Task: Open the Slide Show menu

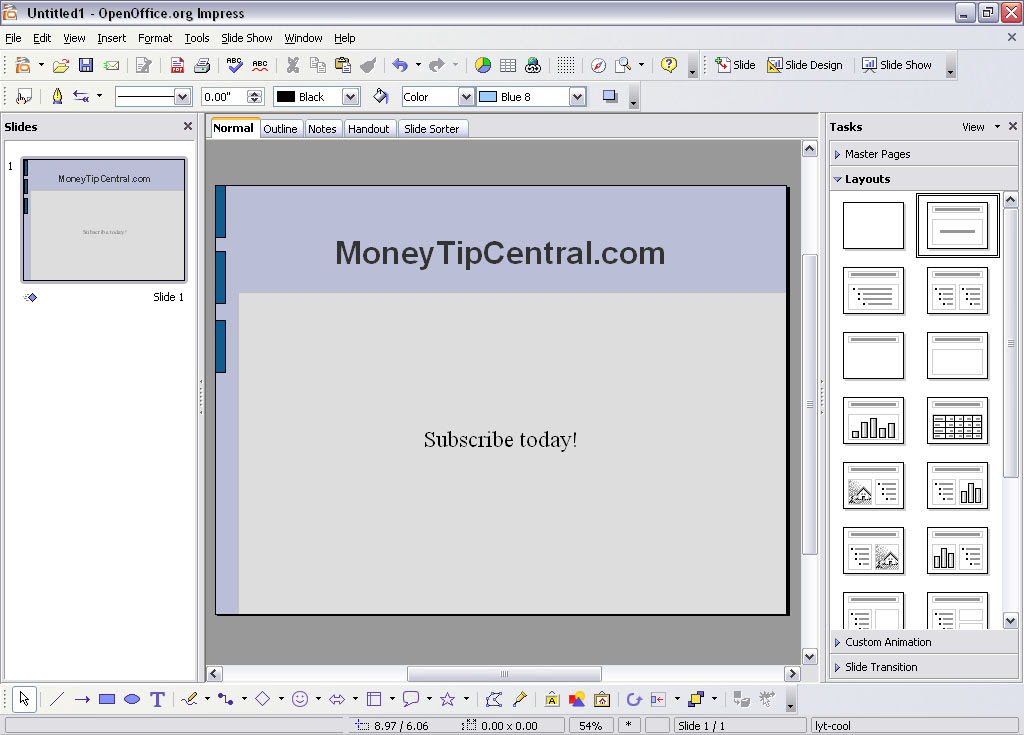Action: coord(247,38)
